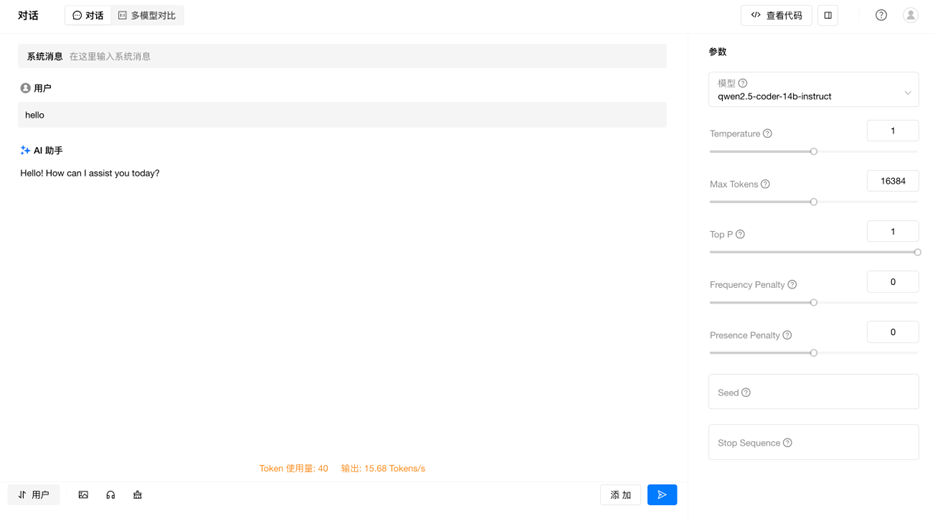
Task: Click the Frequency Penalty value box
Action: pos(893,282)
